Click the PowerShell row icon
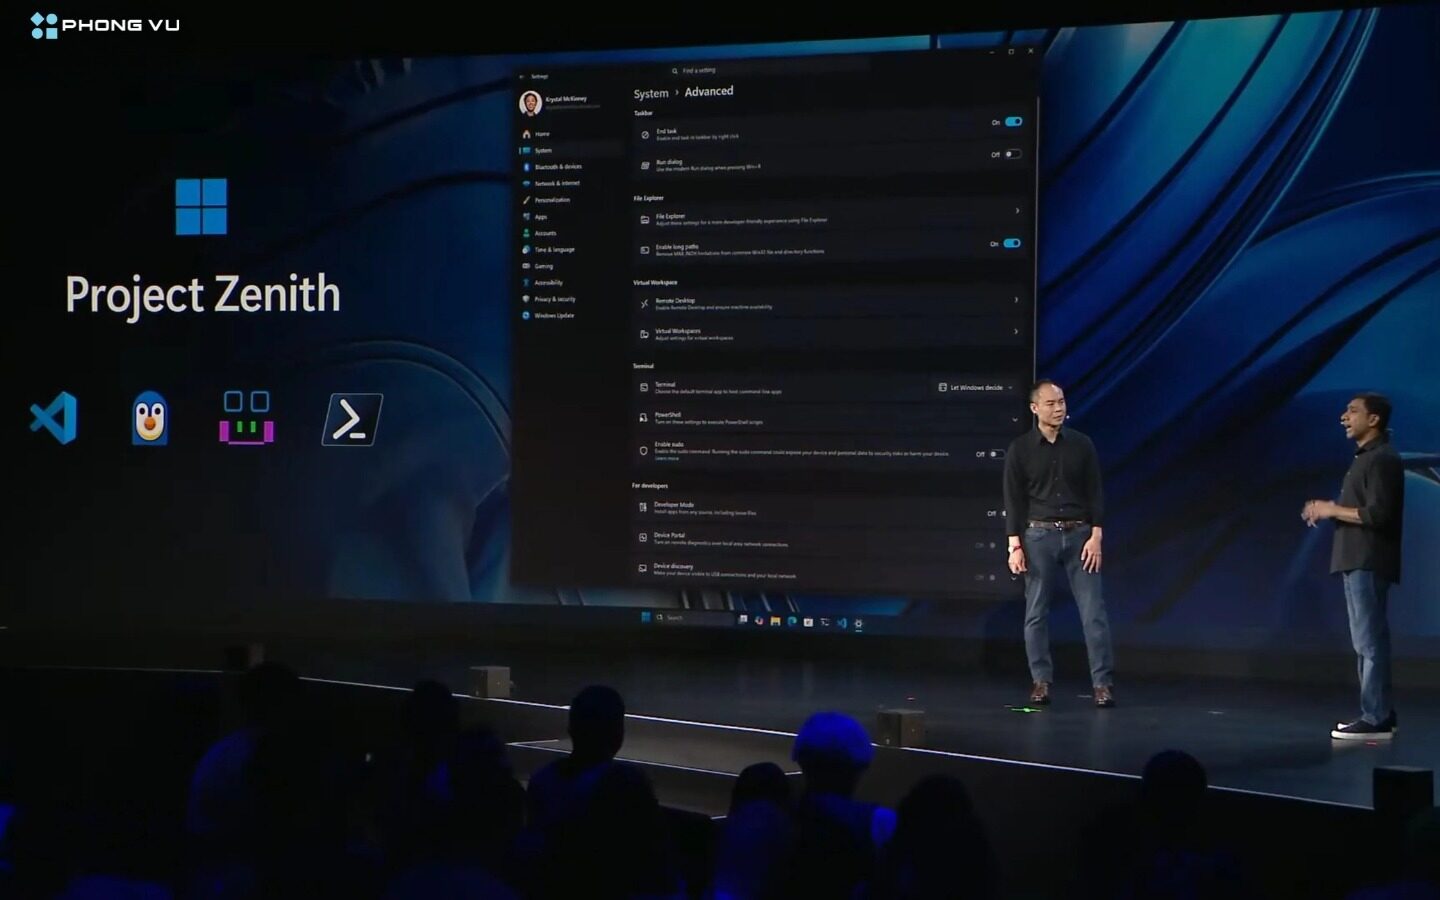This screenshot has height=900, width=1440. 643,418
